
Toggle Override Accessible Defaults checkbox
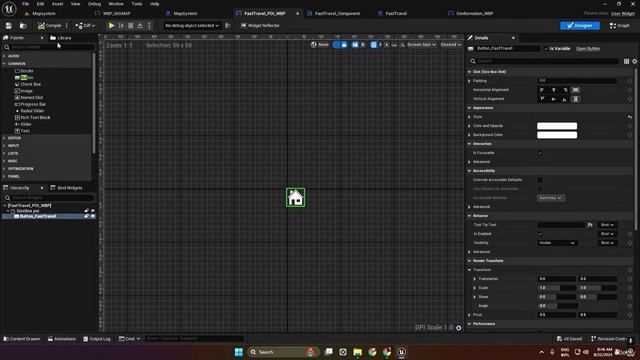pyautogui.click(x=540, y=180)
